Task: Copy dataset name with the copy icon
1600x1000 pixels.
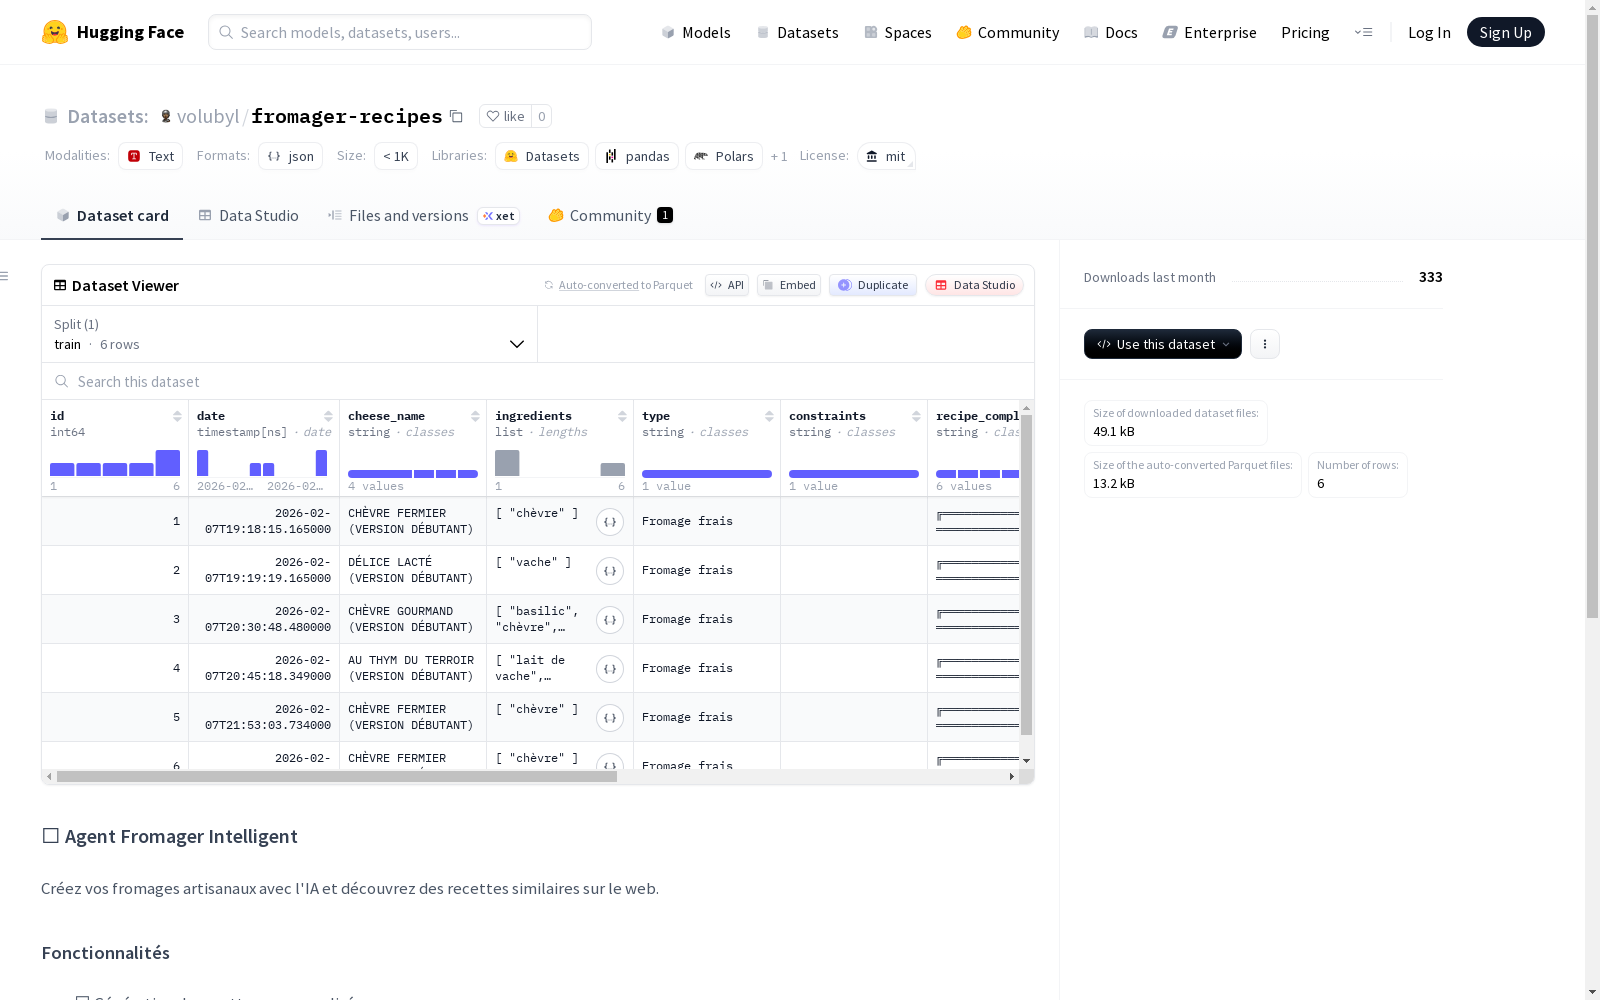Action: pyautogui.click(x=456, y=116)
